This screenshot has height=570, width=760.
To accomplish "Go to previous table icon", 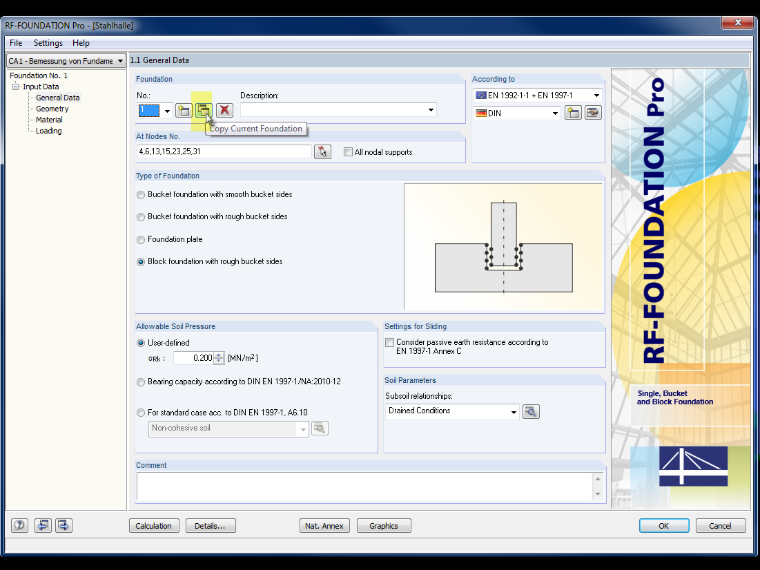I will click(x=43, y=525).
